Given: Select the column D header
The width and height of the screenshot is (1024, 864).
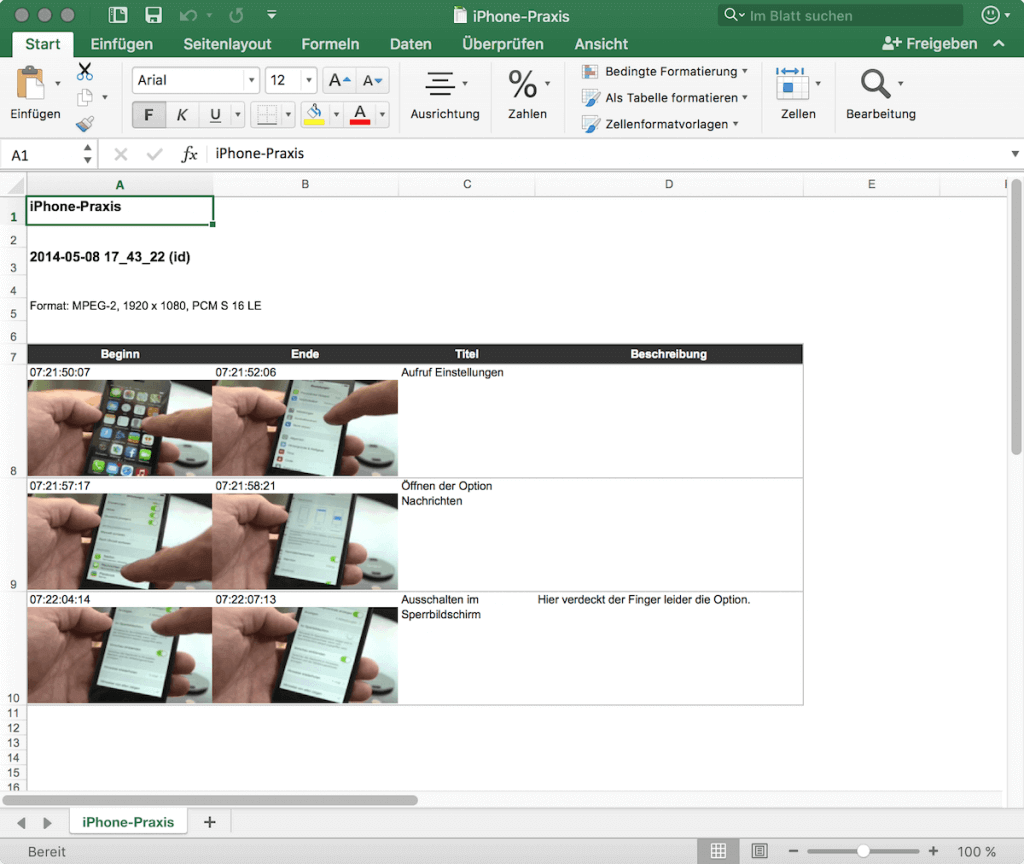Looking at the screenshot, I should tap(669, 184).
